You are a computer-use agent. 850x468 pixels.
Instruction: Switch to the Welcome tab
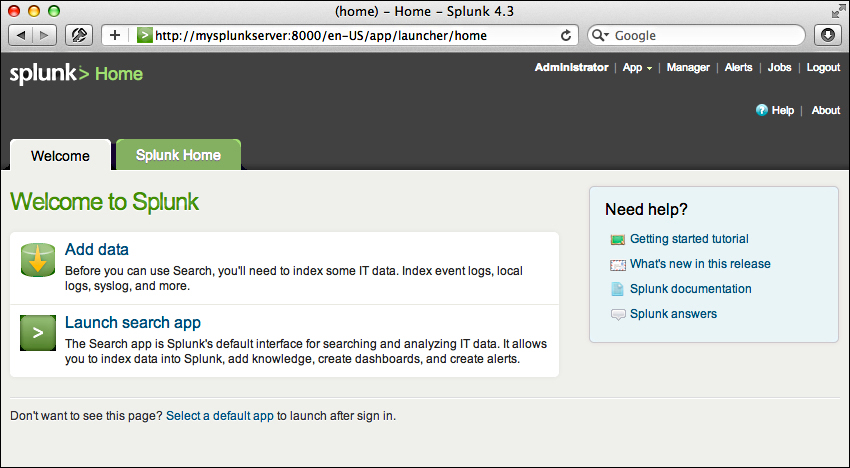pyautogui.click(x=60, y=155)
